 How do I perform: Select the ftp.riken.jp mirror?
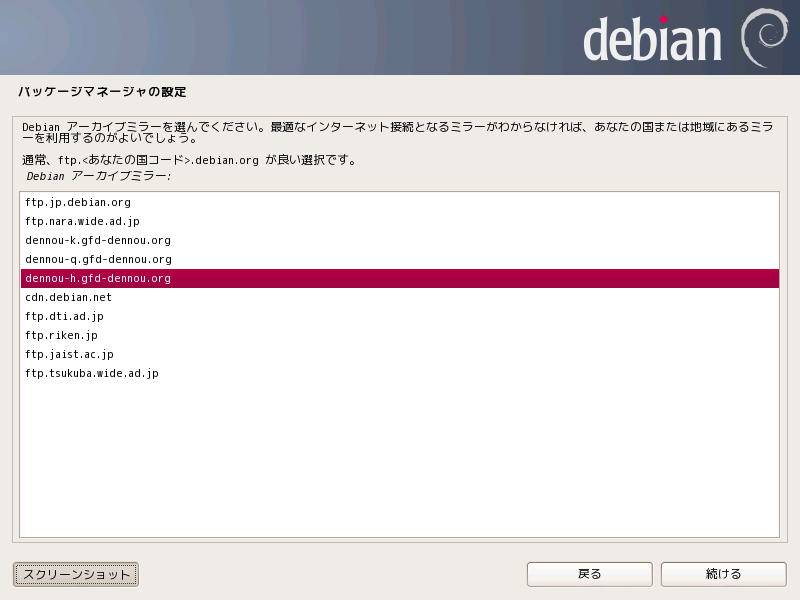pyautogui.click(x=399, y=335)
